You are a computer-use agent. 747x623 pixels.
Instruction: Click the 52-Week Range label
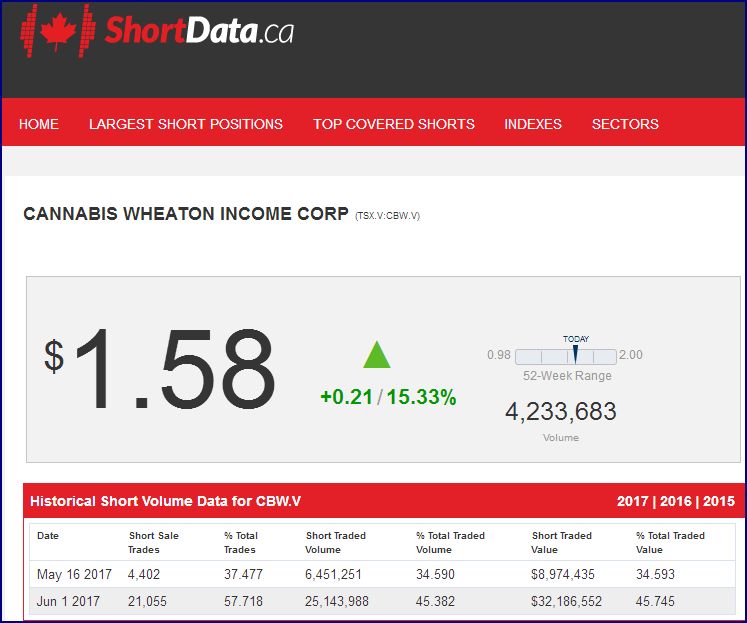(567, 376)
